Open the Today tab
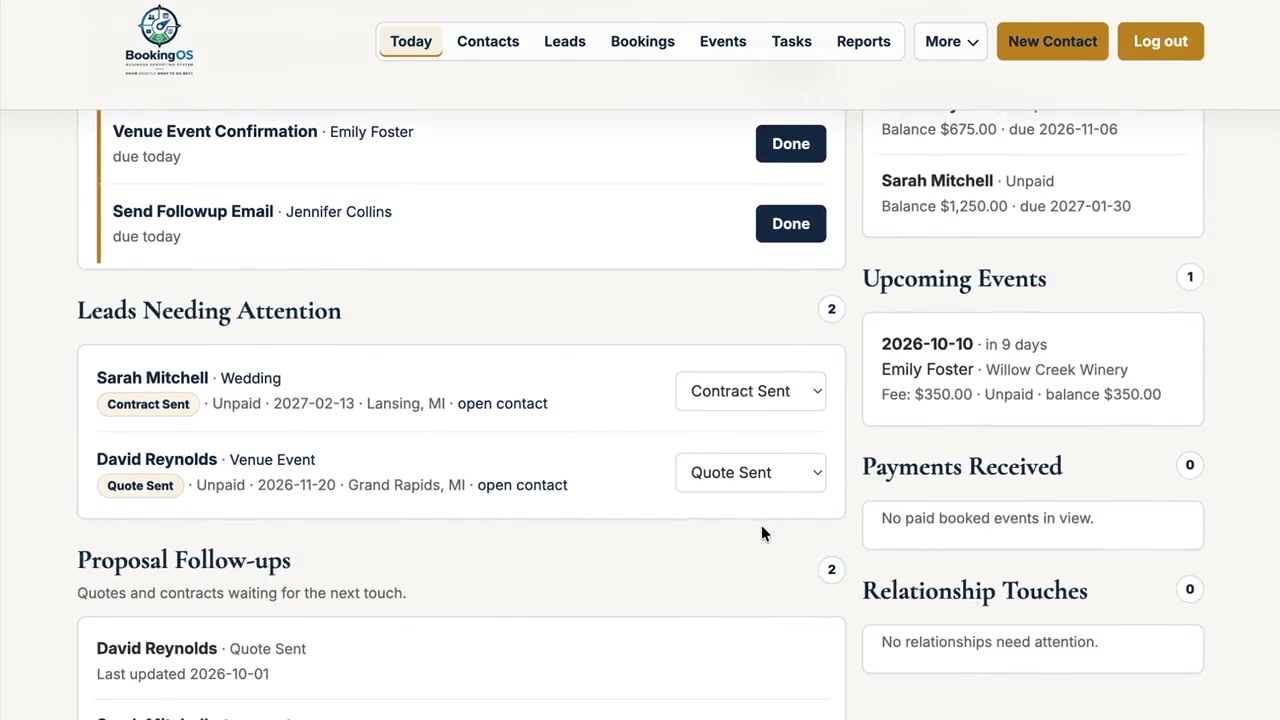1280x720 pixels. 411,41
